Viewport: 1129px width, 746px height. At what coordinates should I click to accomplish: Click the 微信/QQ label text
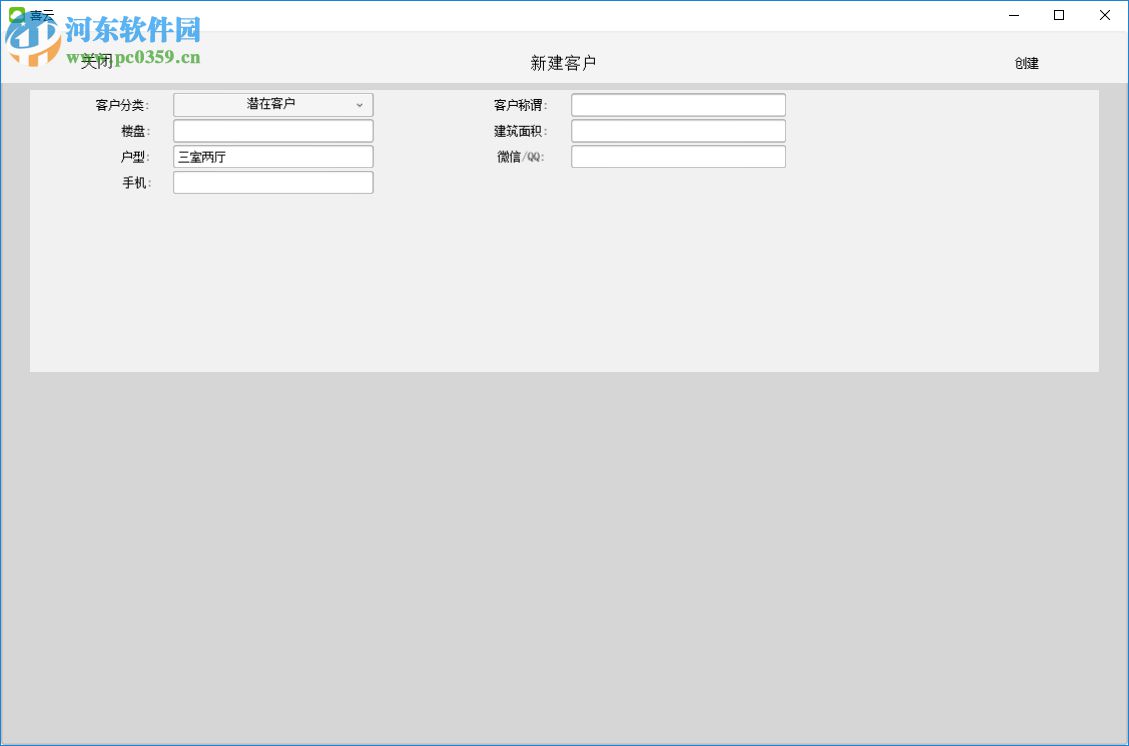pyautogui.click(x=522, y=156)
